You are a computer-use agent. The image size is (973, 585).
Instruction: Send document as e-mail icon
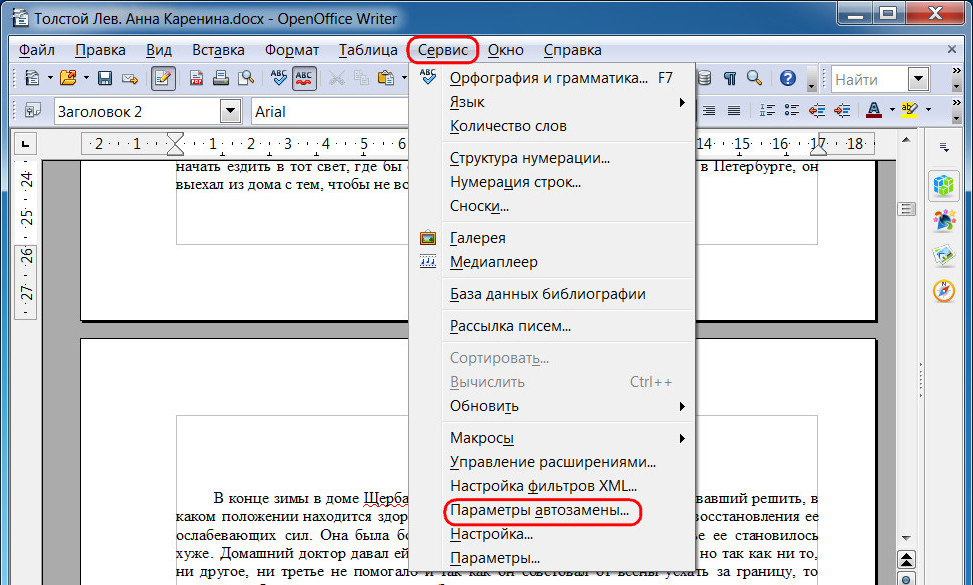click(x=130, y=79)
